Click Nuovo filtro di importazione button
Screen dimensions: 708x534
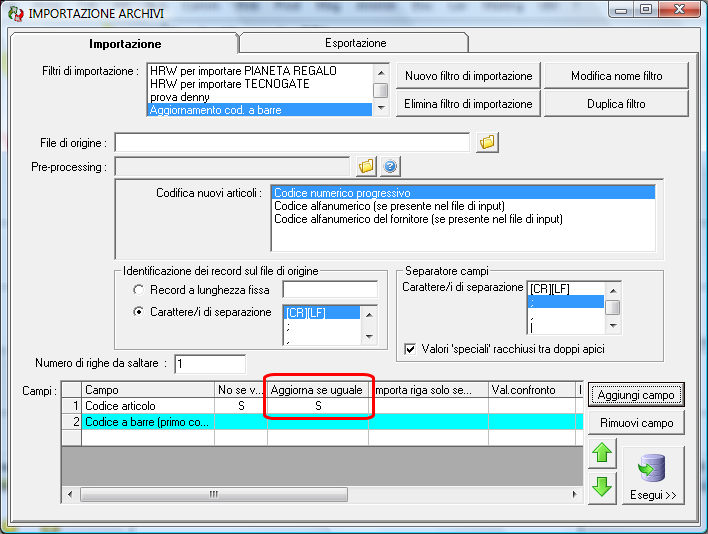click(468, 76)
